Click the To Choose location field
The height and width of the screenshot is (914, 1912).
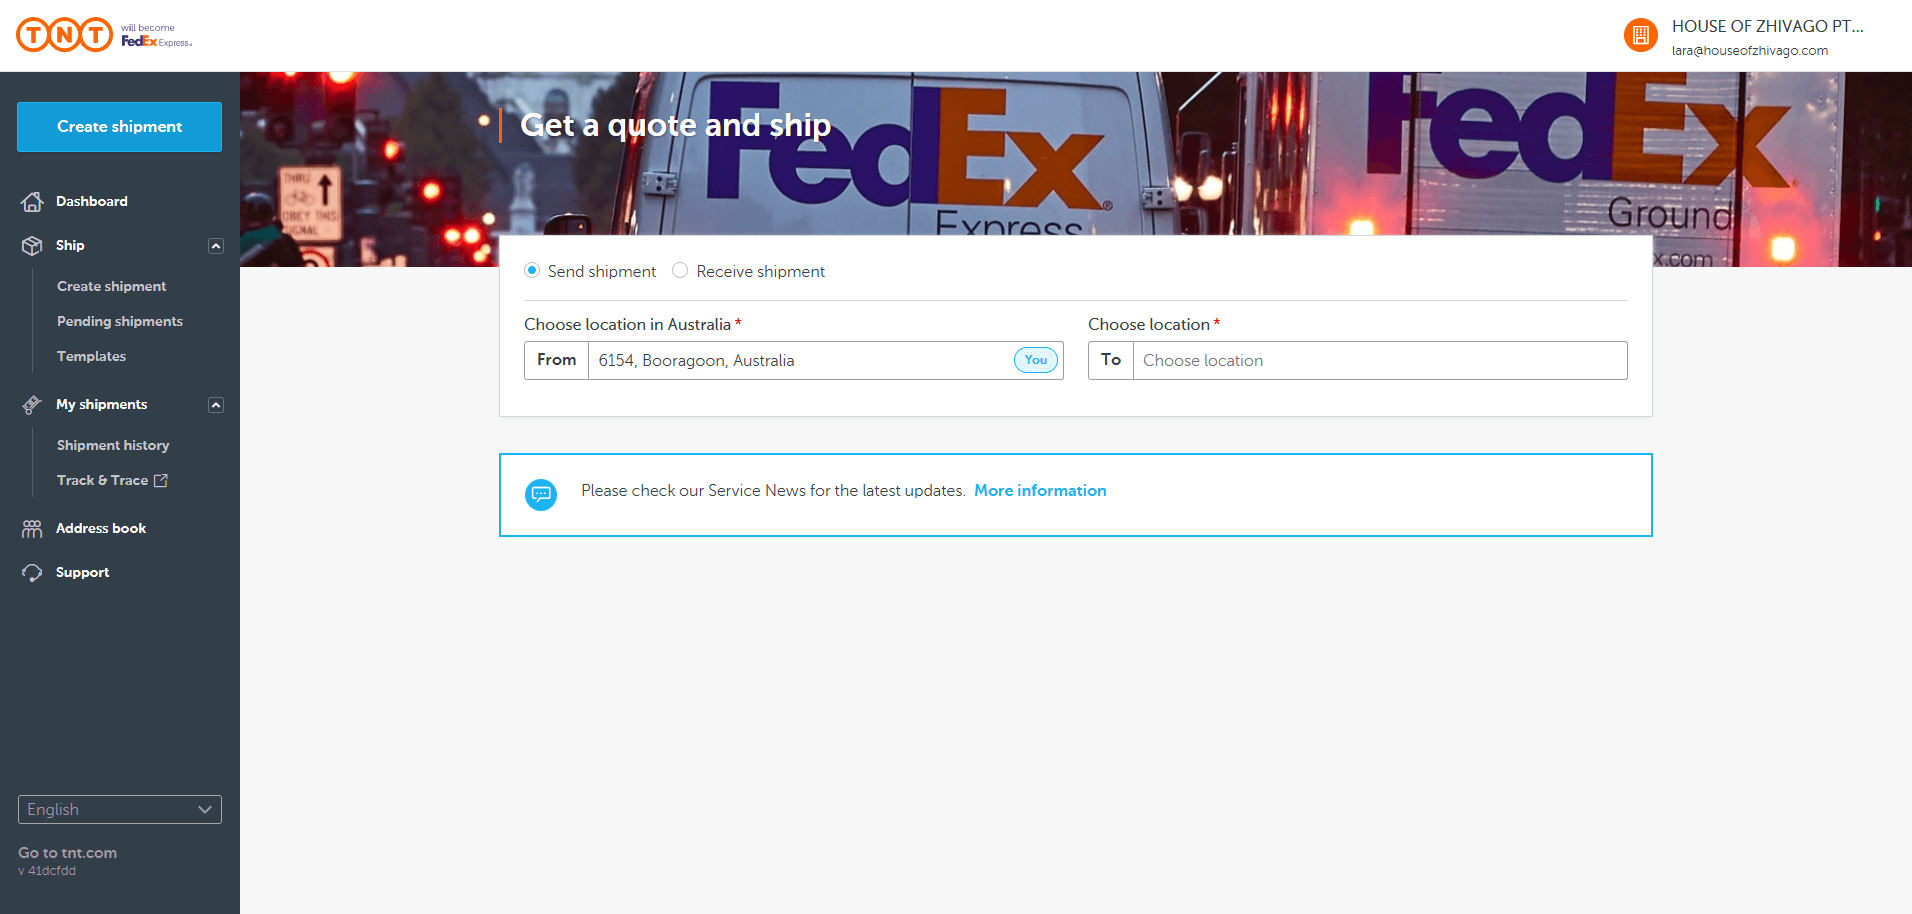click(1357, 361)
